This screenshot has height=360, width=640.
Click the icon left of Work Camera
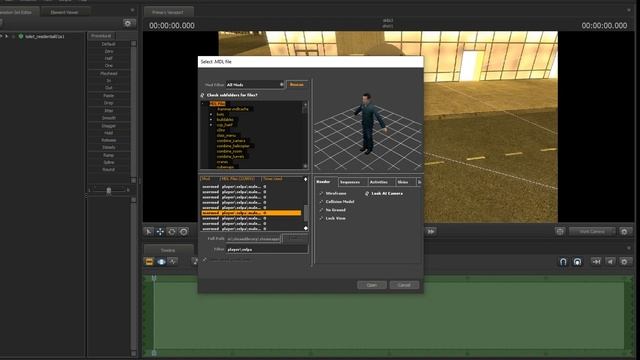(560, 231)
